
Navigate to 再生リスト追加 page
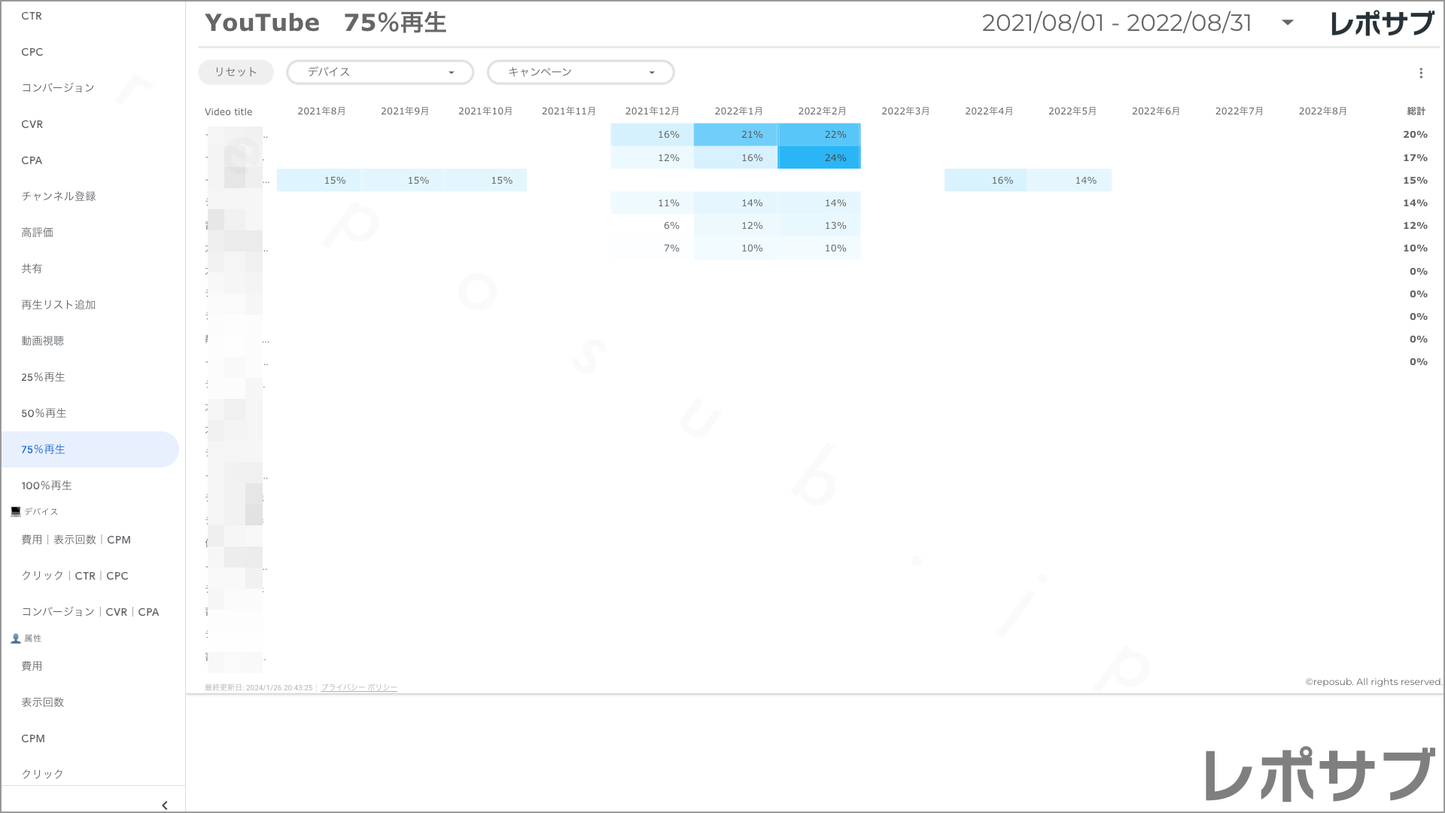coord(58,305)
